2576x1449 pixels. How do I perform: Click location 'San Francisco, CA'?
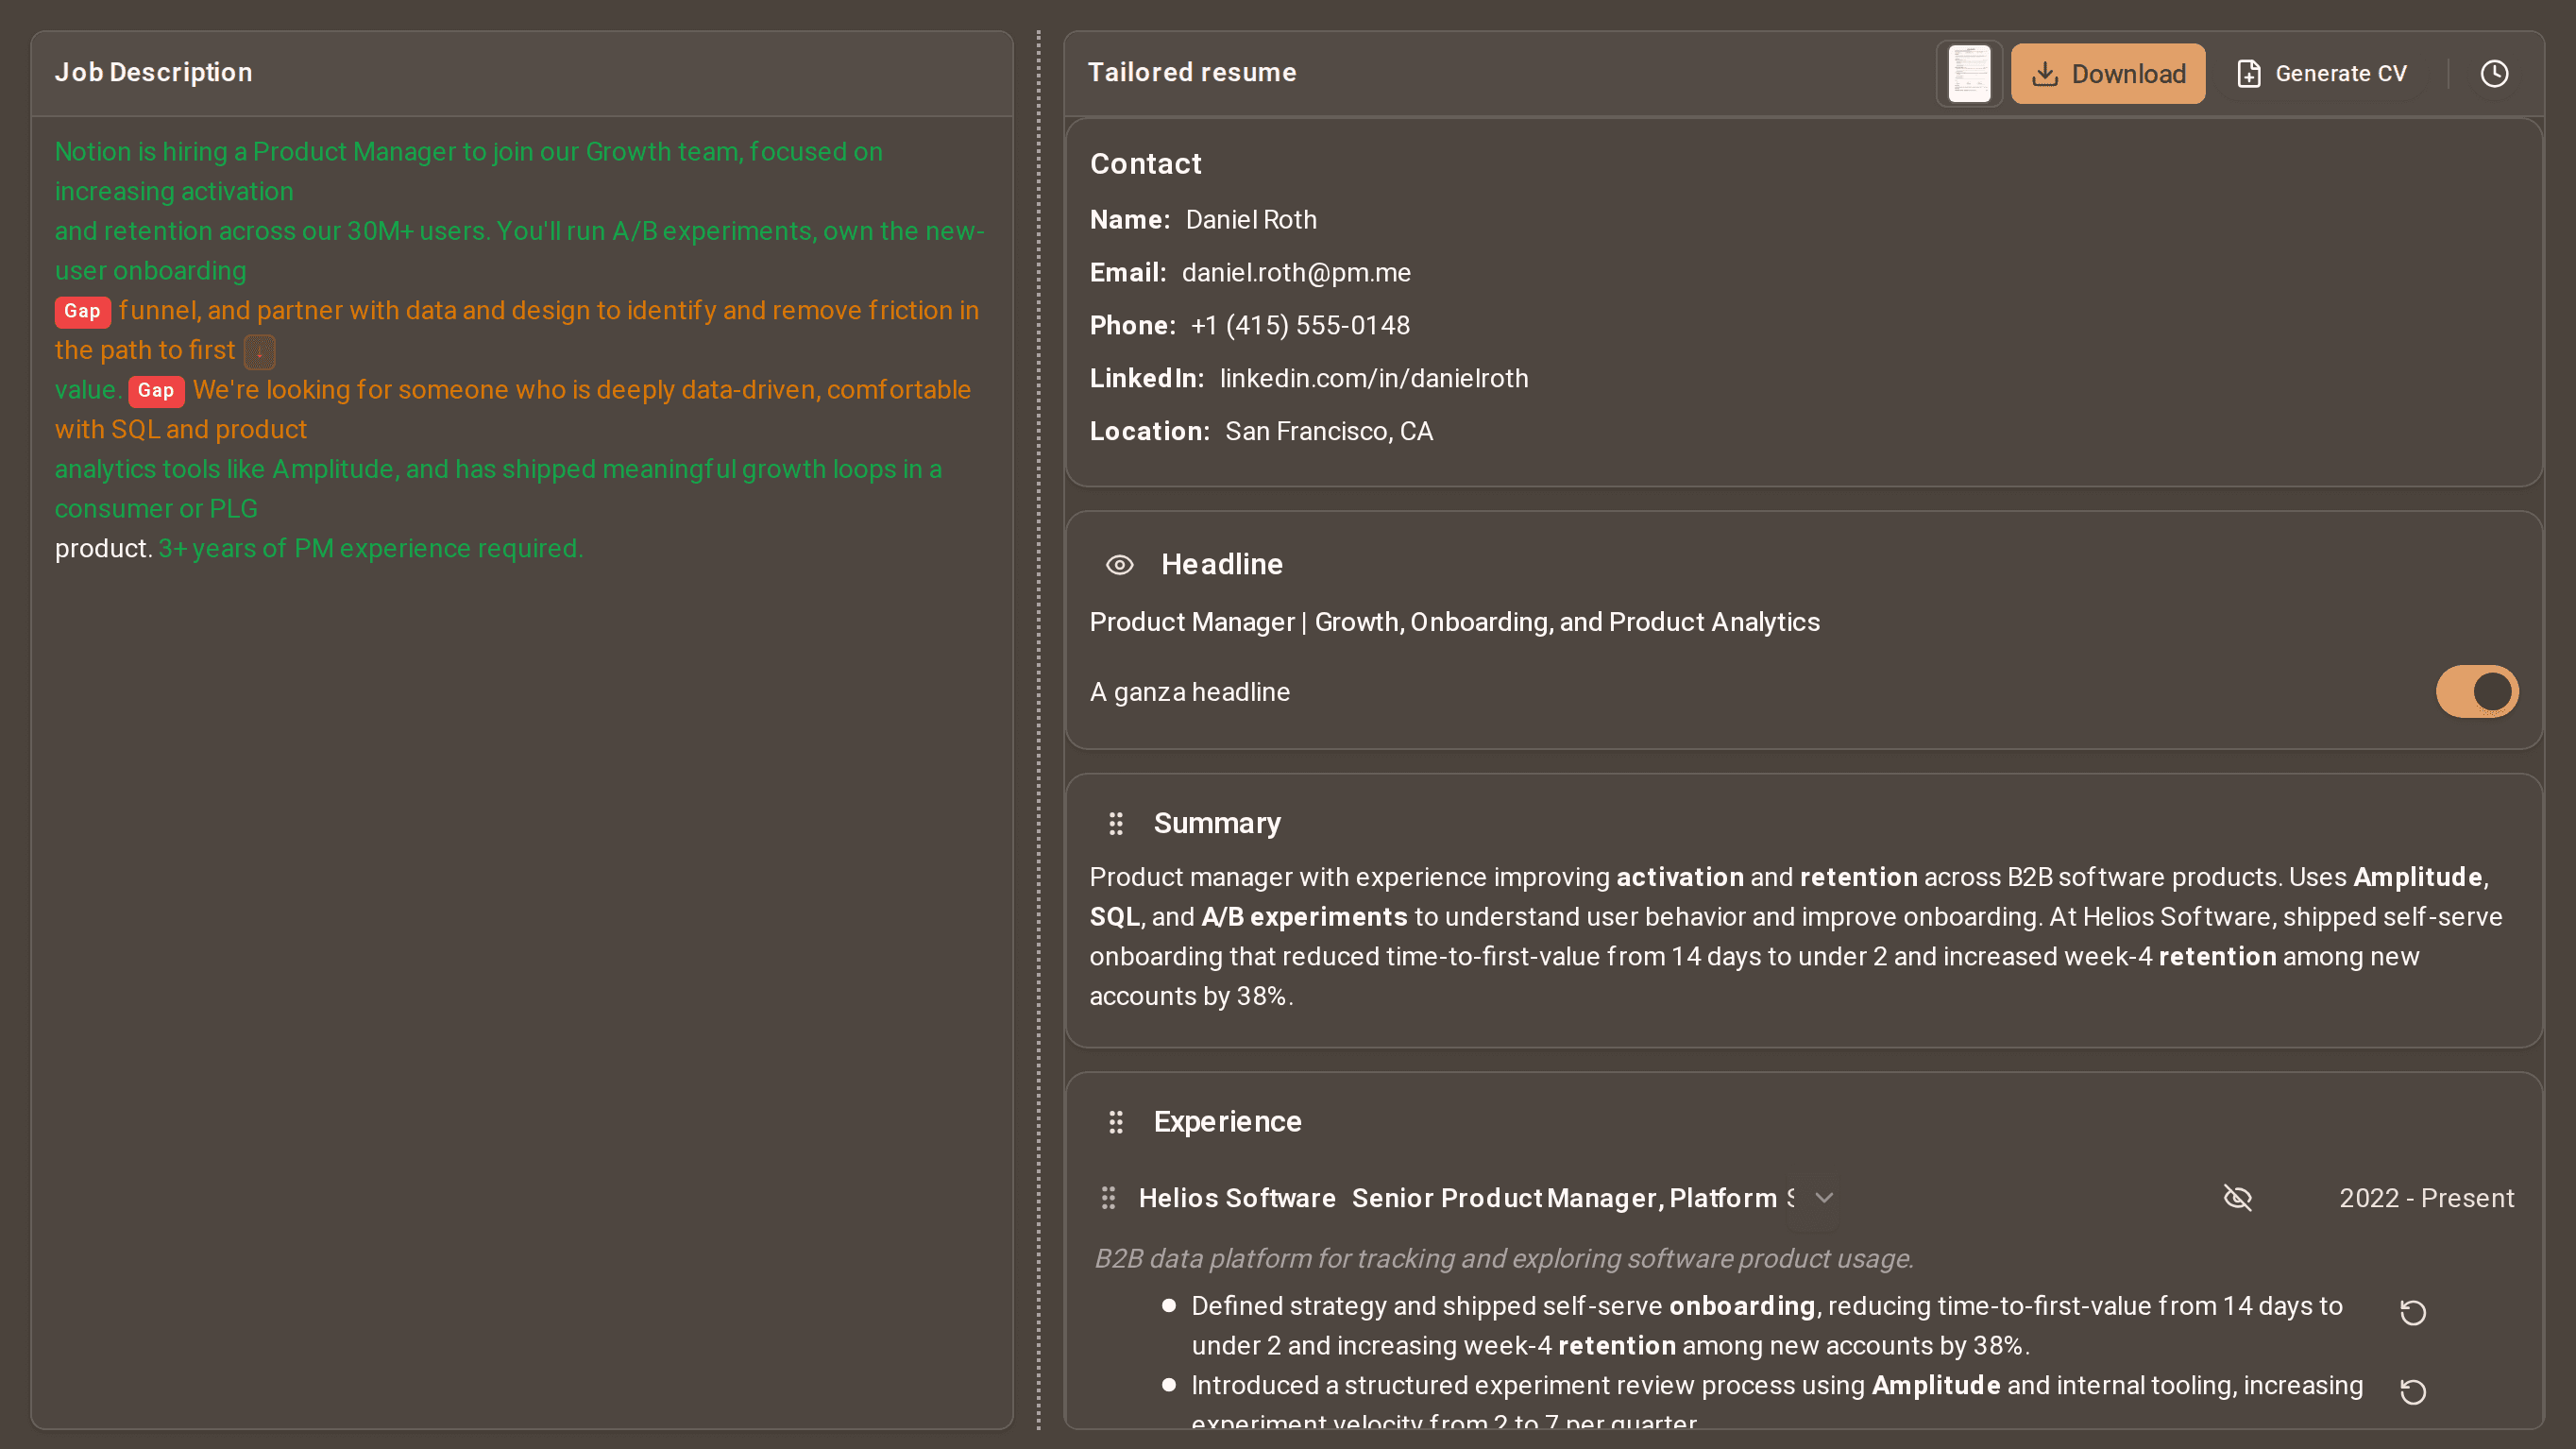(x=1329, y=432)
